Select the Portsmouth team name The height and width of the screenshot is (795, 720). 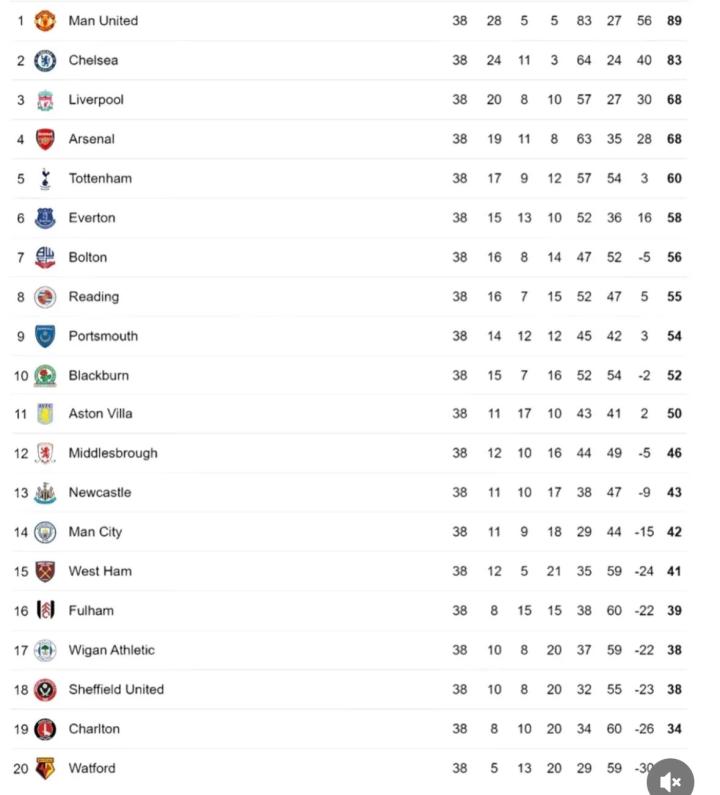pyautogui.click(x=103, y=336)
